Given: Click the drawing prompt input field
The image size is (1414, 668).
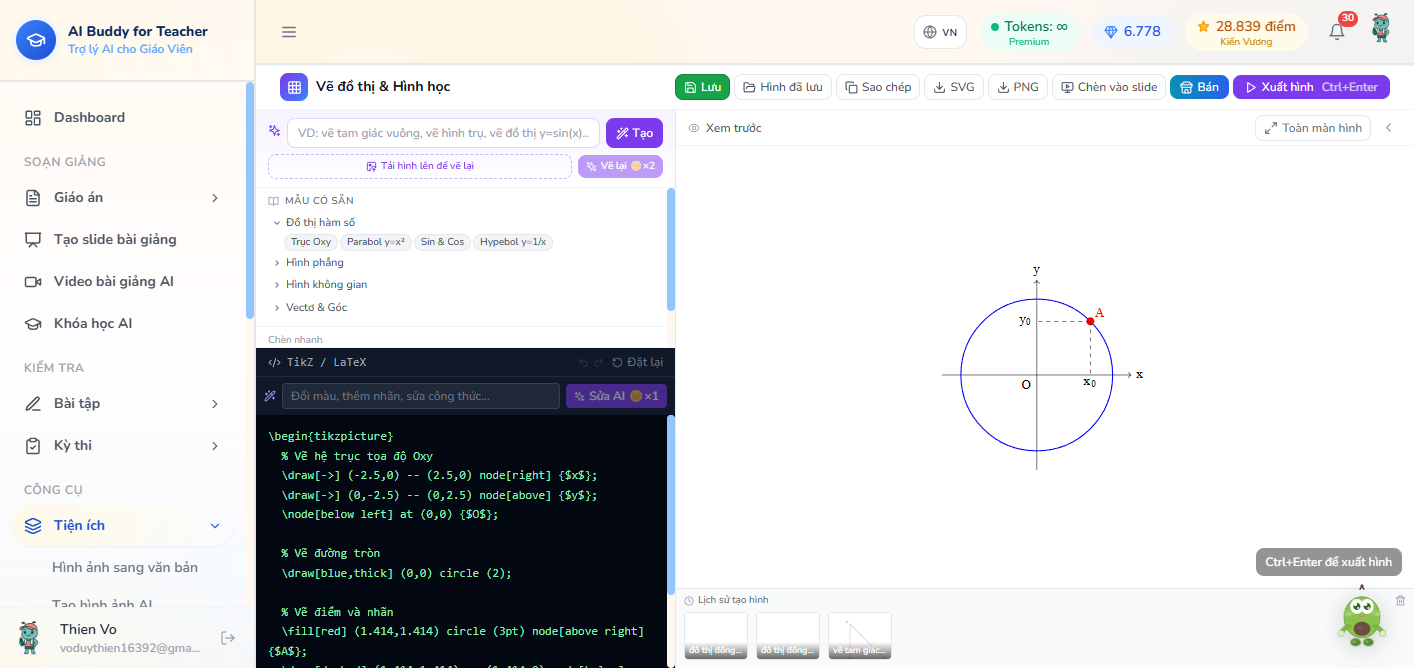Looking at the screenshot, I should point(444,133).
